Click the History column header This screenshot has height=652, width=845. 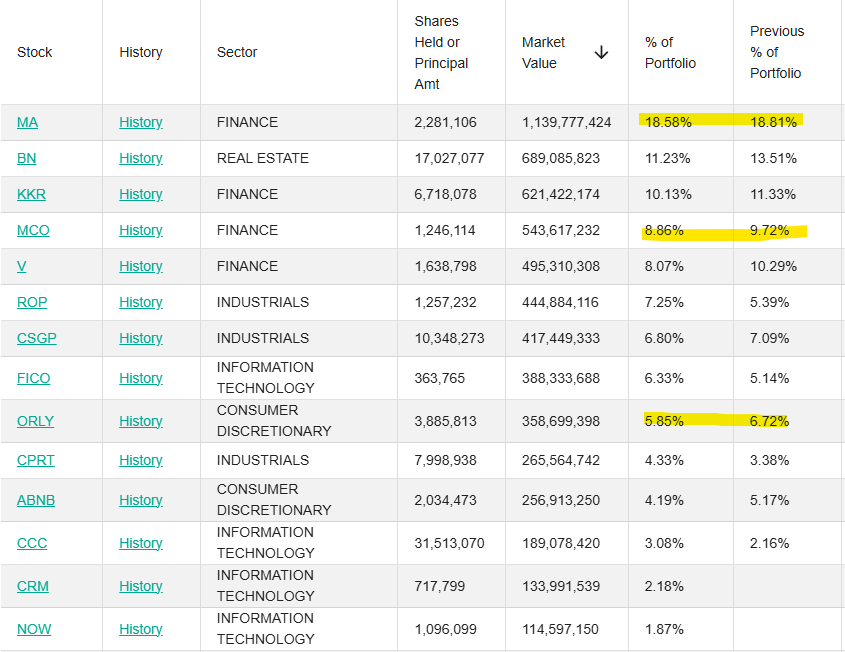141,52
